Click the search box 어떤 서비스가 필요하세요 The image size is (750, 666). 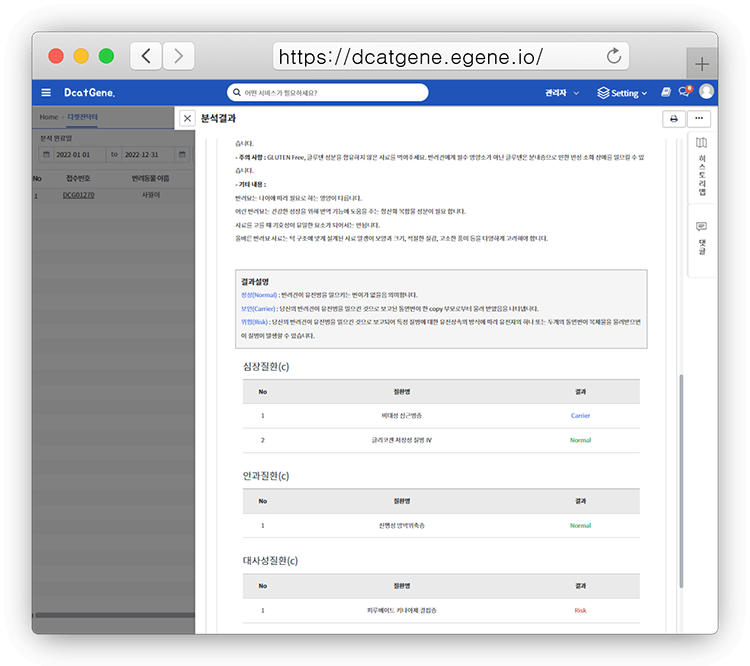[x=328, y=93]
